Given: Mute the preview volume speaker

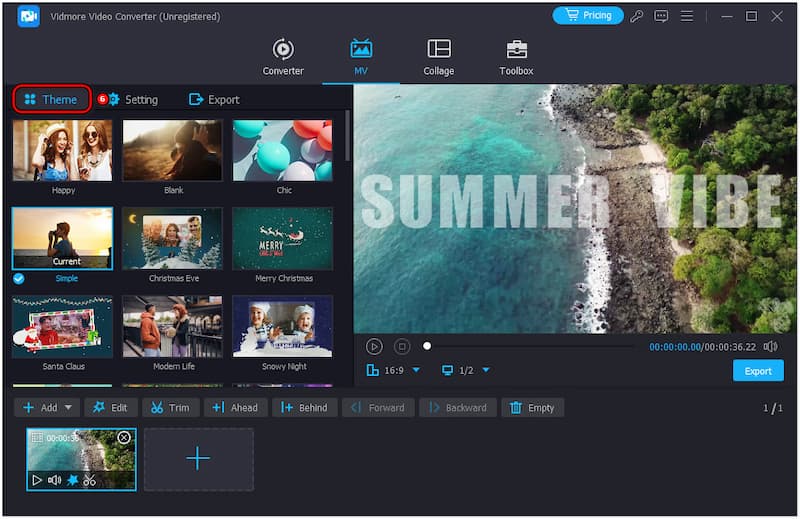Looking at the screenshot, I should (770, 347).
